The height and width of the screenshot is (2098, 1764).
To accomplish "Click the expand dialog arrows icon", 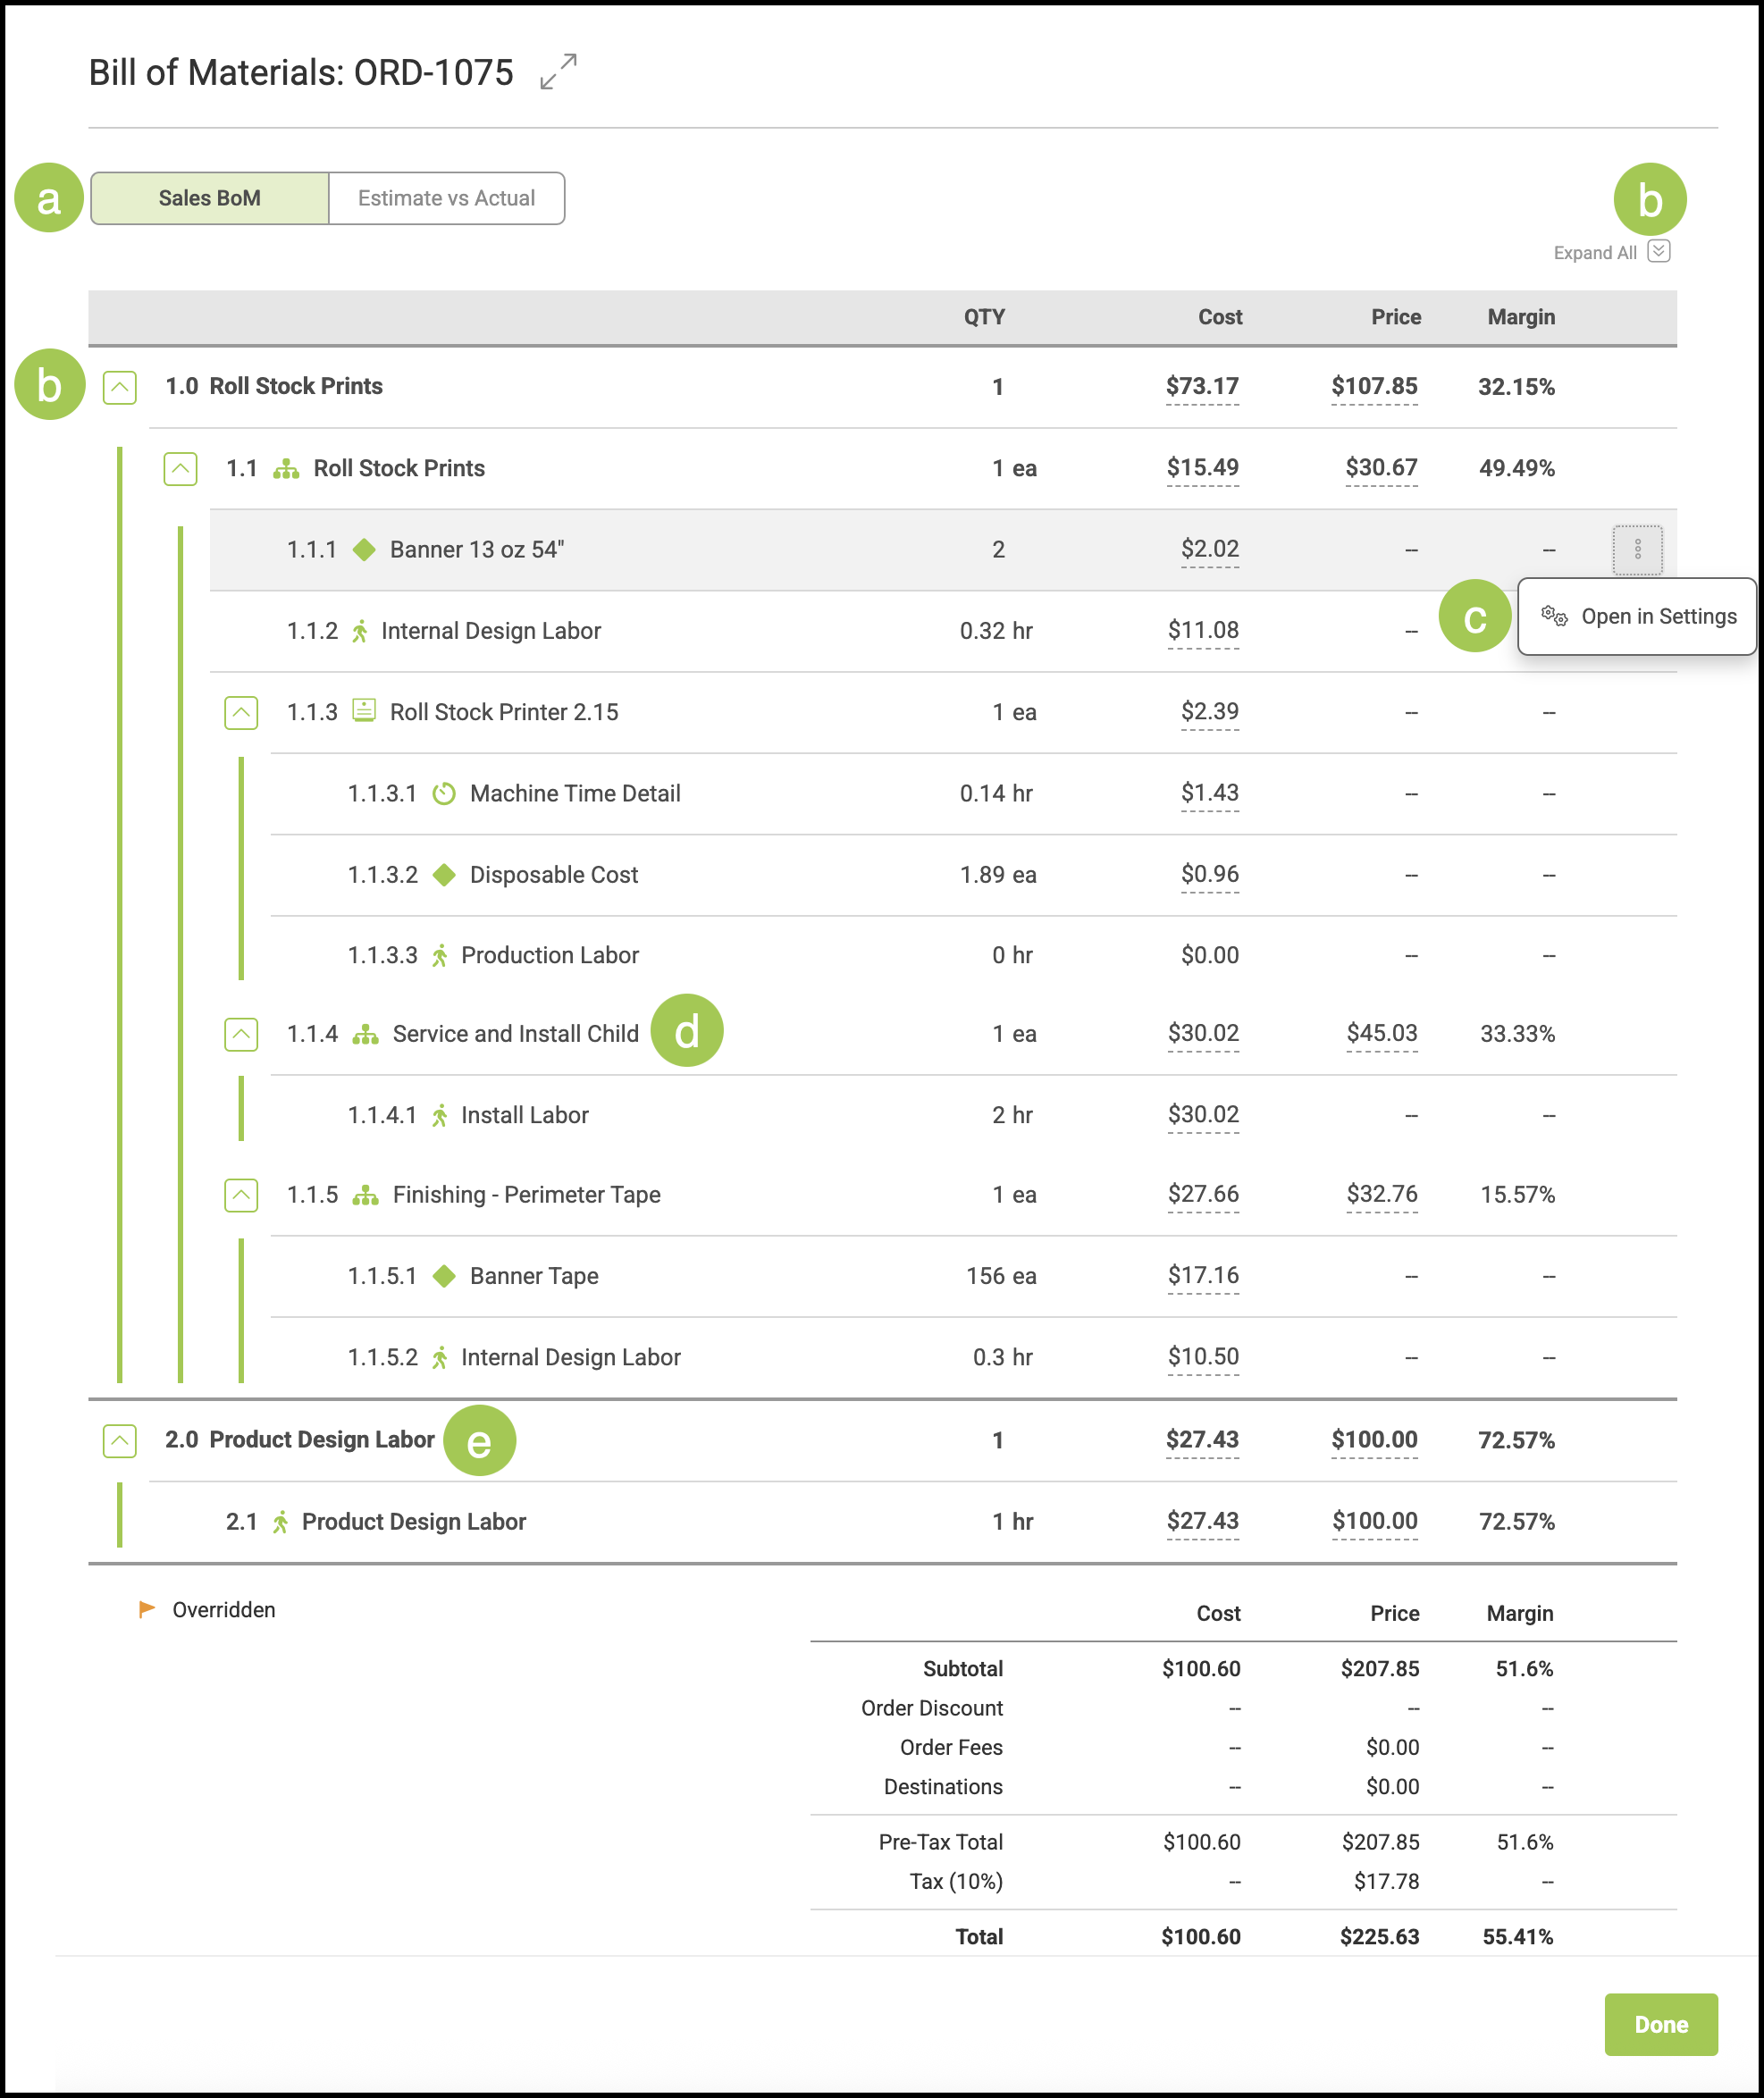I will [x=558, y=72].
